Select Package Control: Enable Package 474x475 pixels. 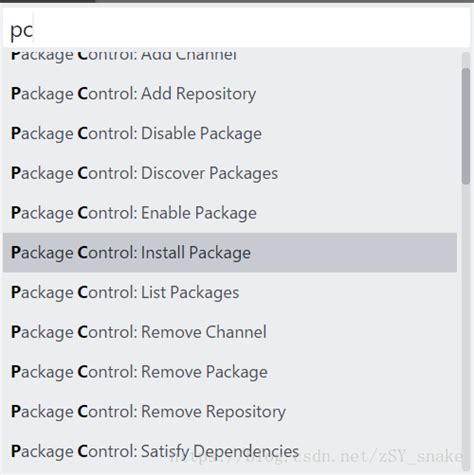point(230,213)
